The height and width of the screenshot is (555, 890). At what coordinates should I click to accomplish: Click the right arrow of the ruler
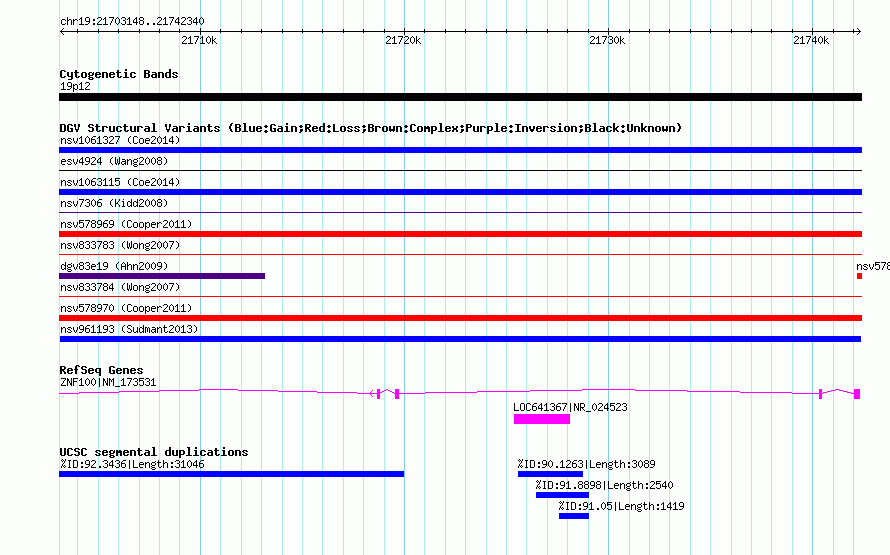[858, 31]
